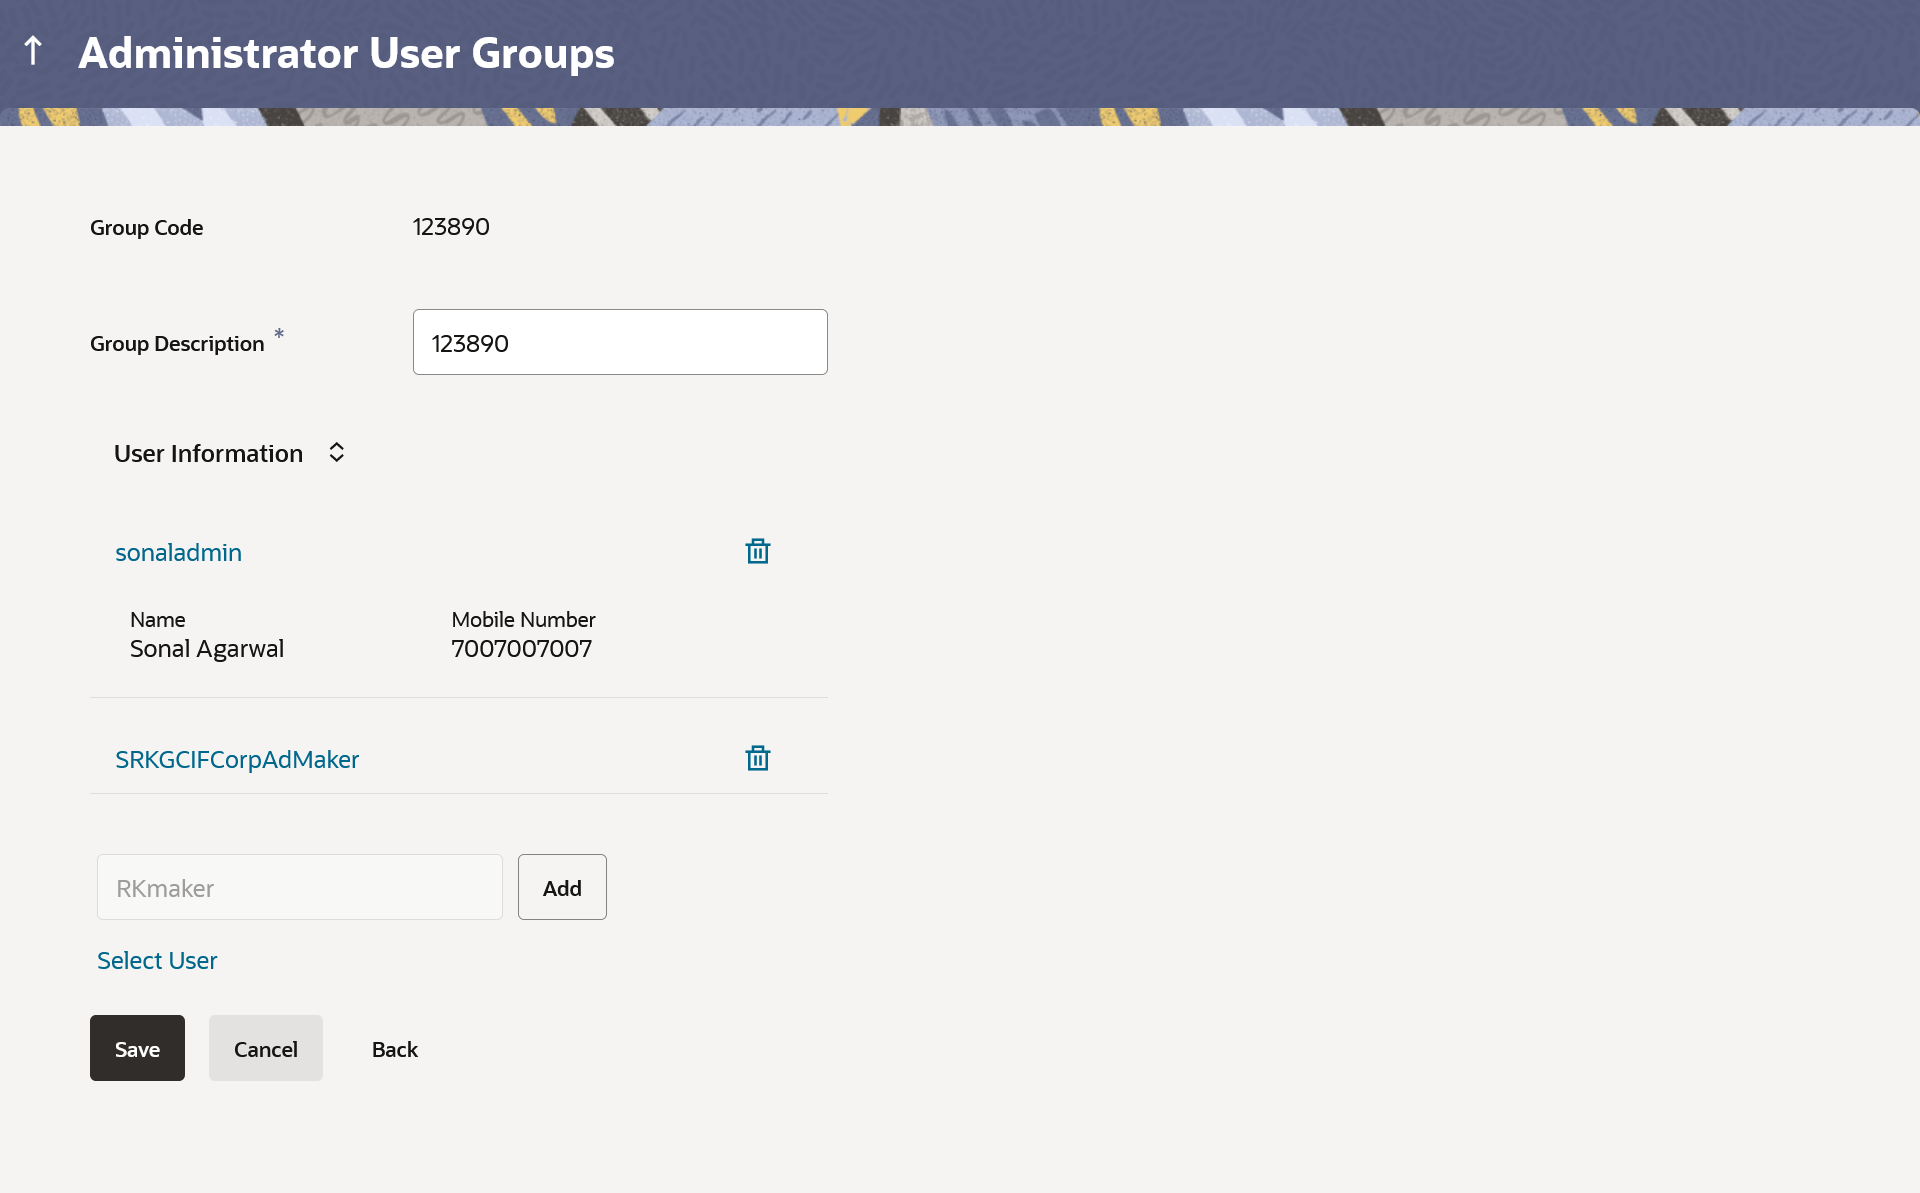Focus the RKmaker user input box
The height and width of the screenshot is (1193, 1920).
tap(299, 888)
